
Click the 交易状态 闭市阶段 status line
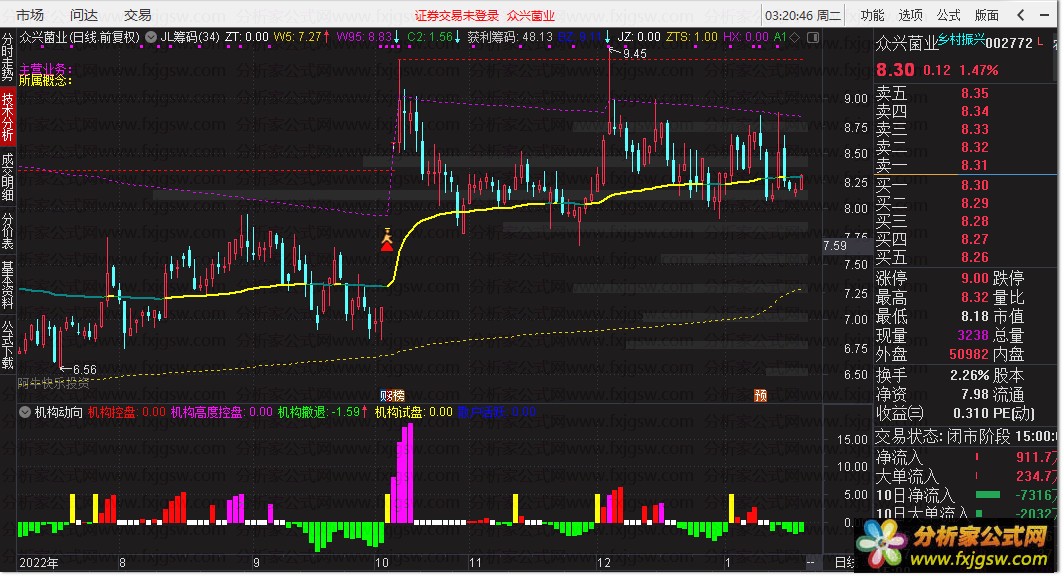[x=966, y=436]
